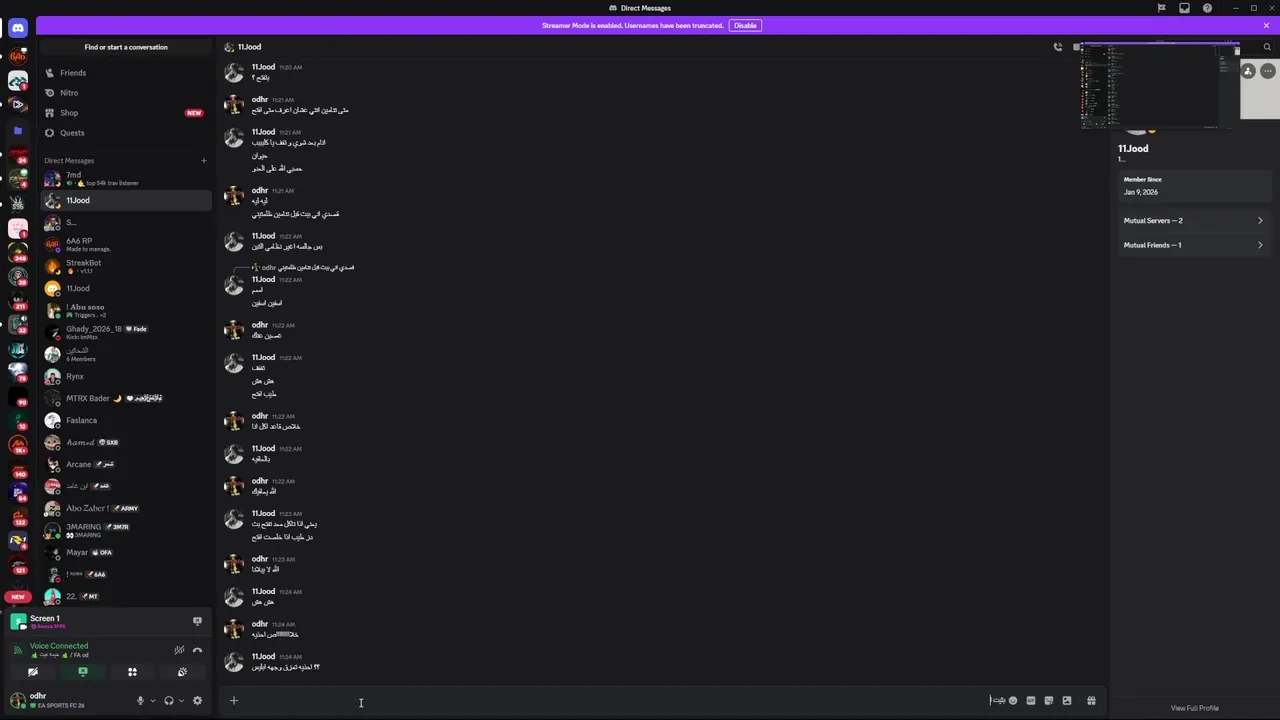
Task: Open profile more options ellipsis
Action: pyautogui.click(x=1268, y=71)
